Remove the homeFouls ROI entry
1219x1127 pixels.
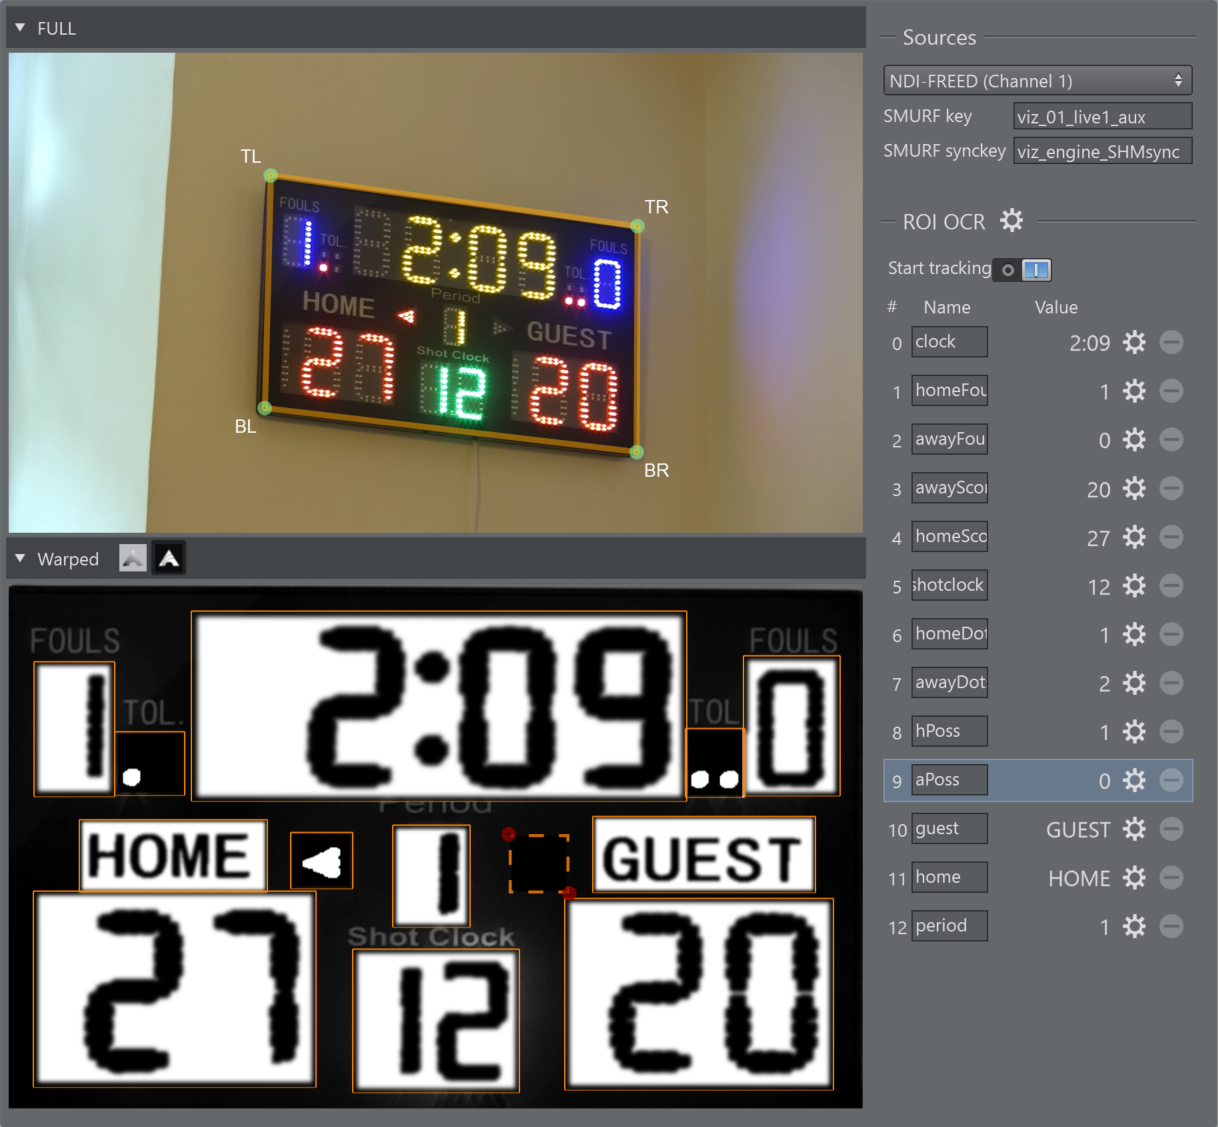[1171, 391]
